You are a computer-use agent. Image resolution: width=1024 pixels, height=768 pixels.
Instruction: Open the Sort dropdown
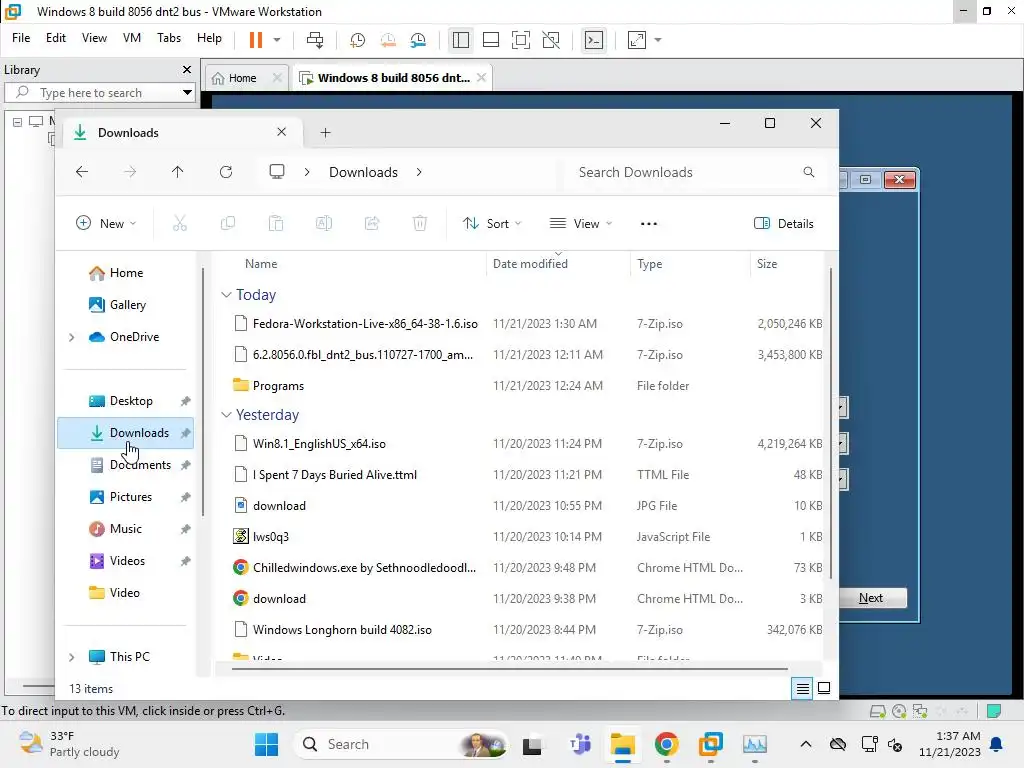(492, 223)
